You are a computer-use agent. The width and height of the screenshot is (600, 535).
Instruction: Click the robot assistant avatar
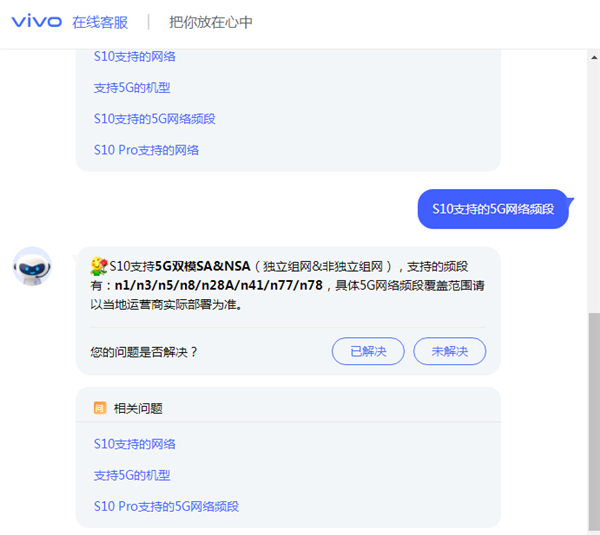(x=32, y=266)
